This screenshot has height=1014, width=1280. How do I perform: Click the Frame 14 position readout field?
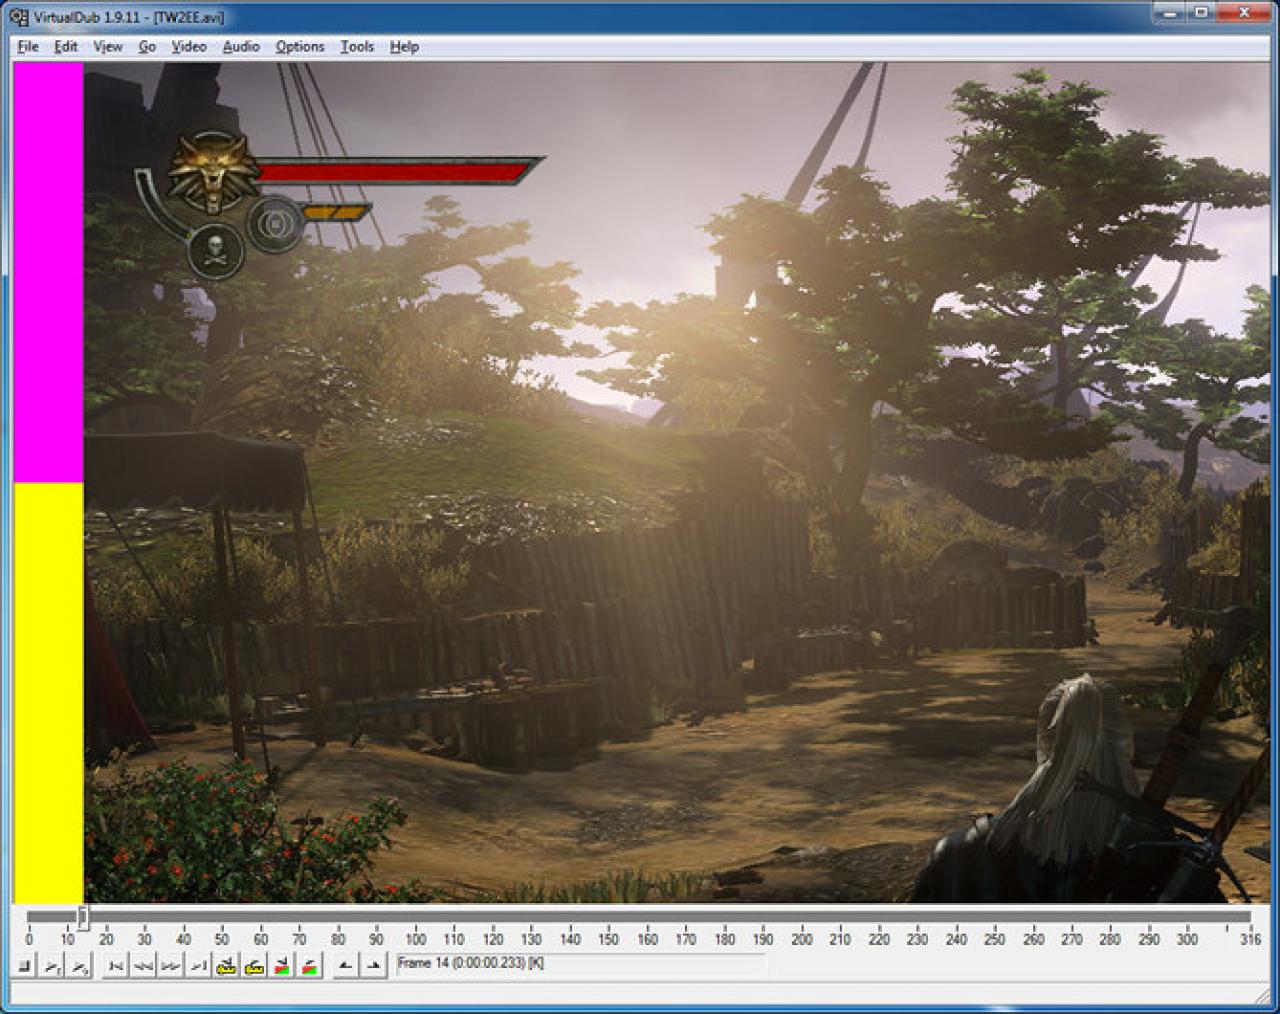pos(580,964)
